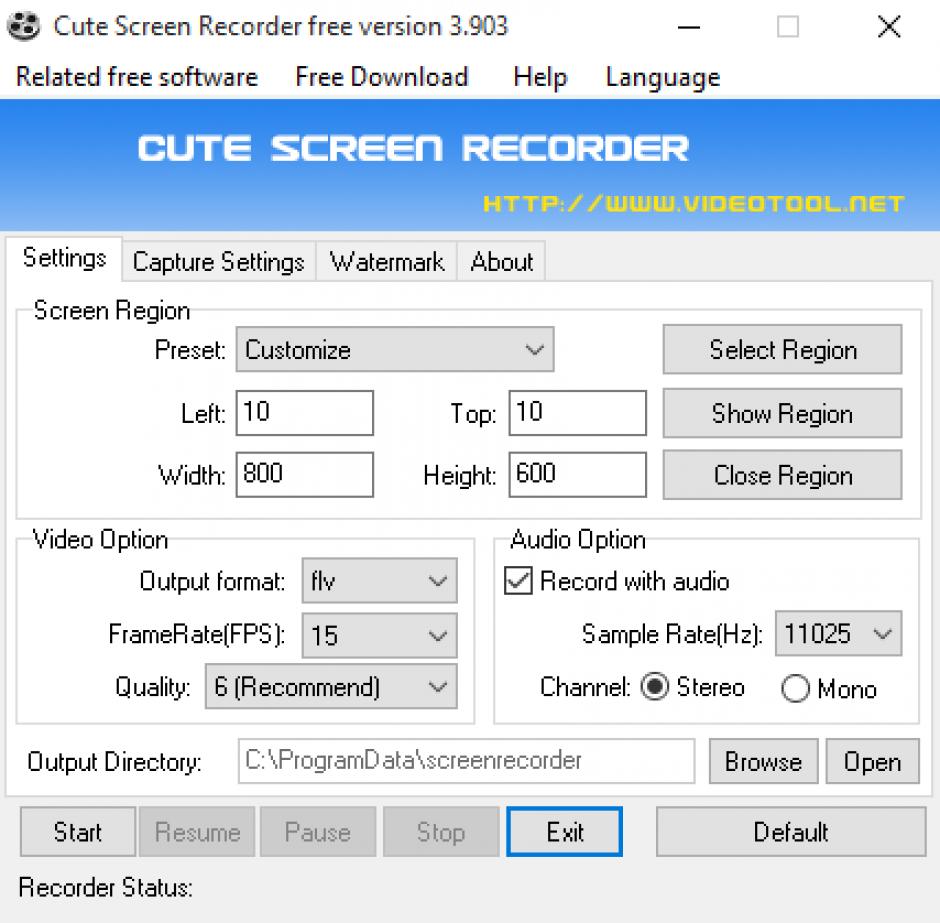Viewport: 940px width, 923px height.
Task: Open the Related free software menu
Action: (137, 77)
